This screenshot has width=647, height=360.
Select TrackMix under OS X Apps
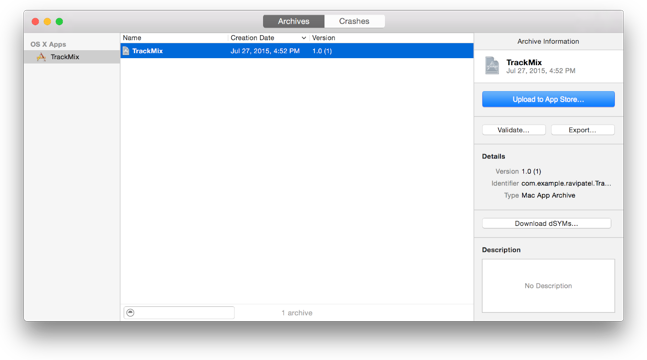[x=72, y=57]
